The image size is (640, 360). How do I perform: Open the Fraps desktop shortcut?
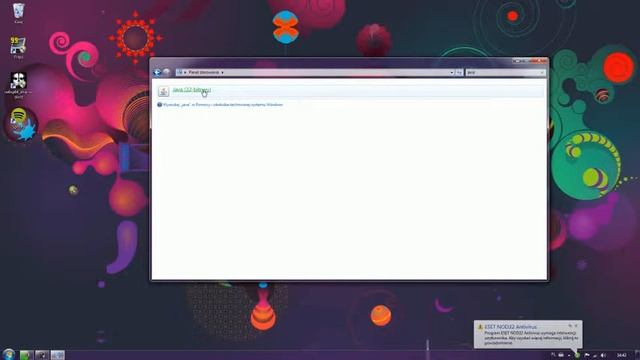[x=18, y=47]
